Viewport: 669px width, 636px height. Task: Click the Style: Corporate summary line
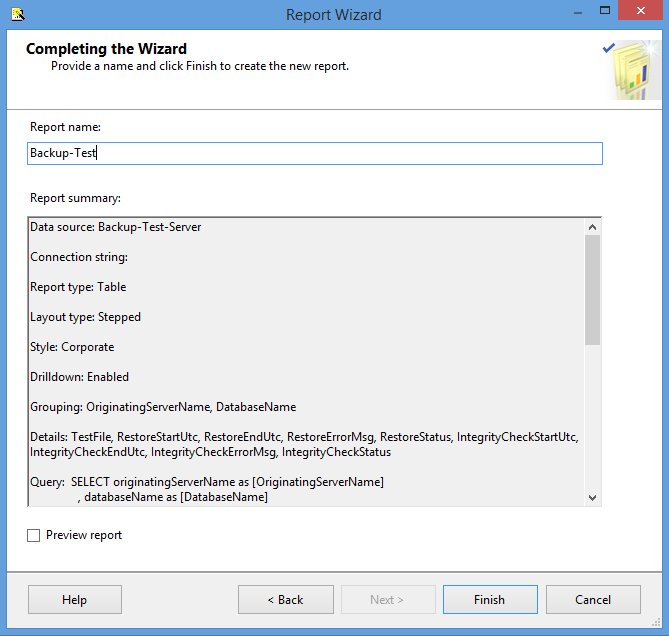[72, 347]
